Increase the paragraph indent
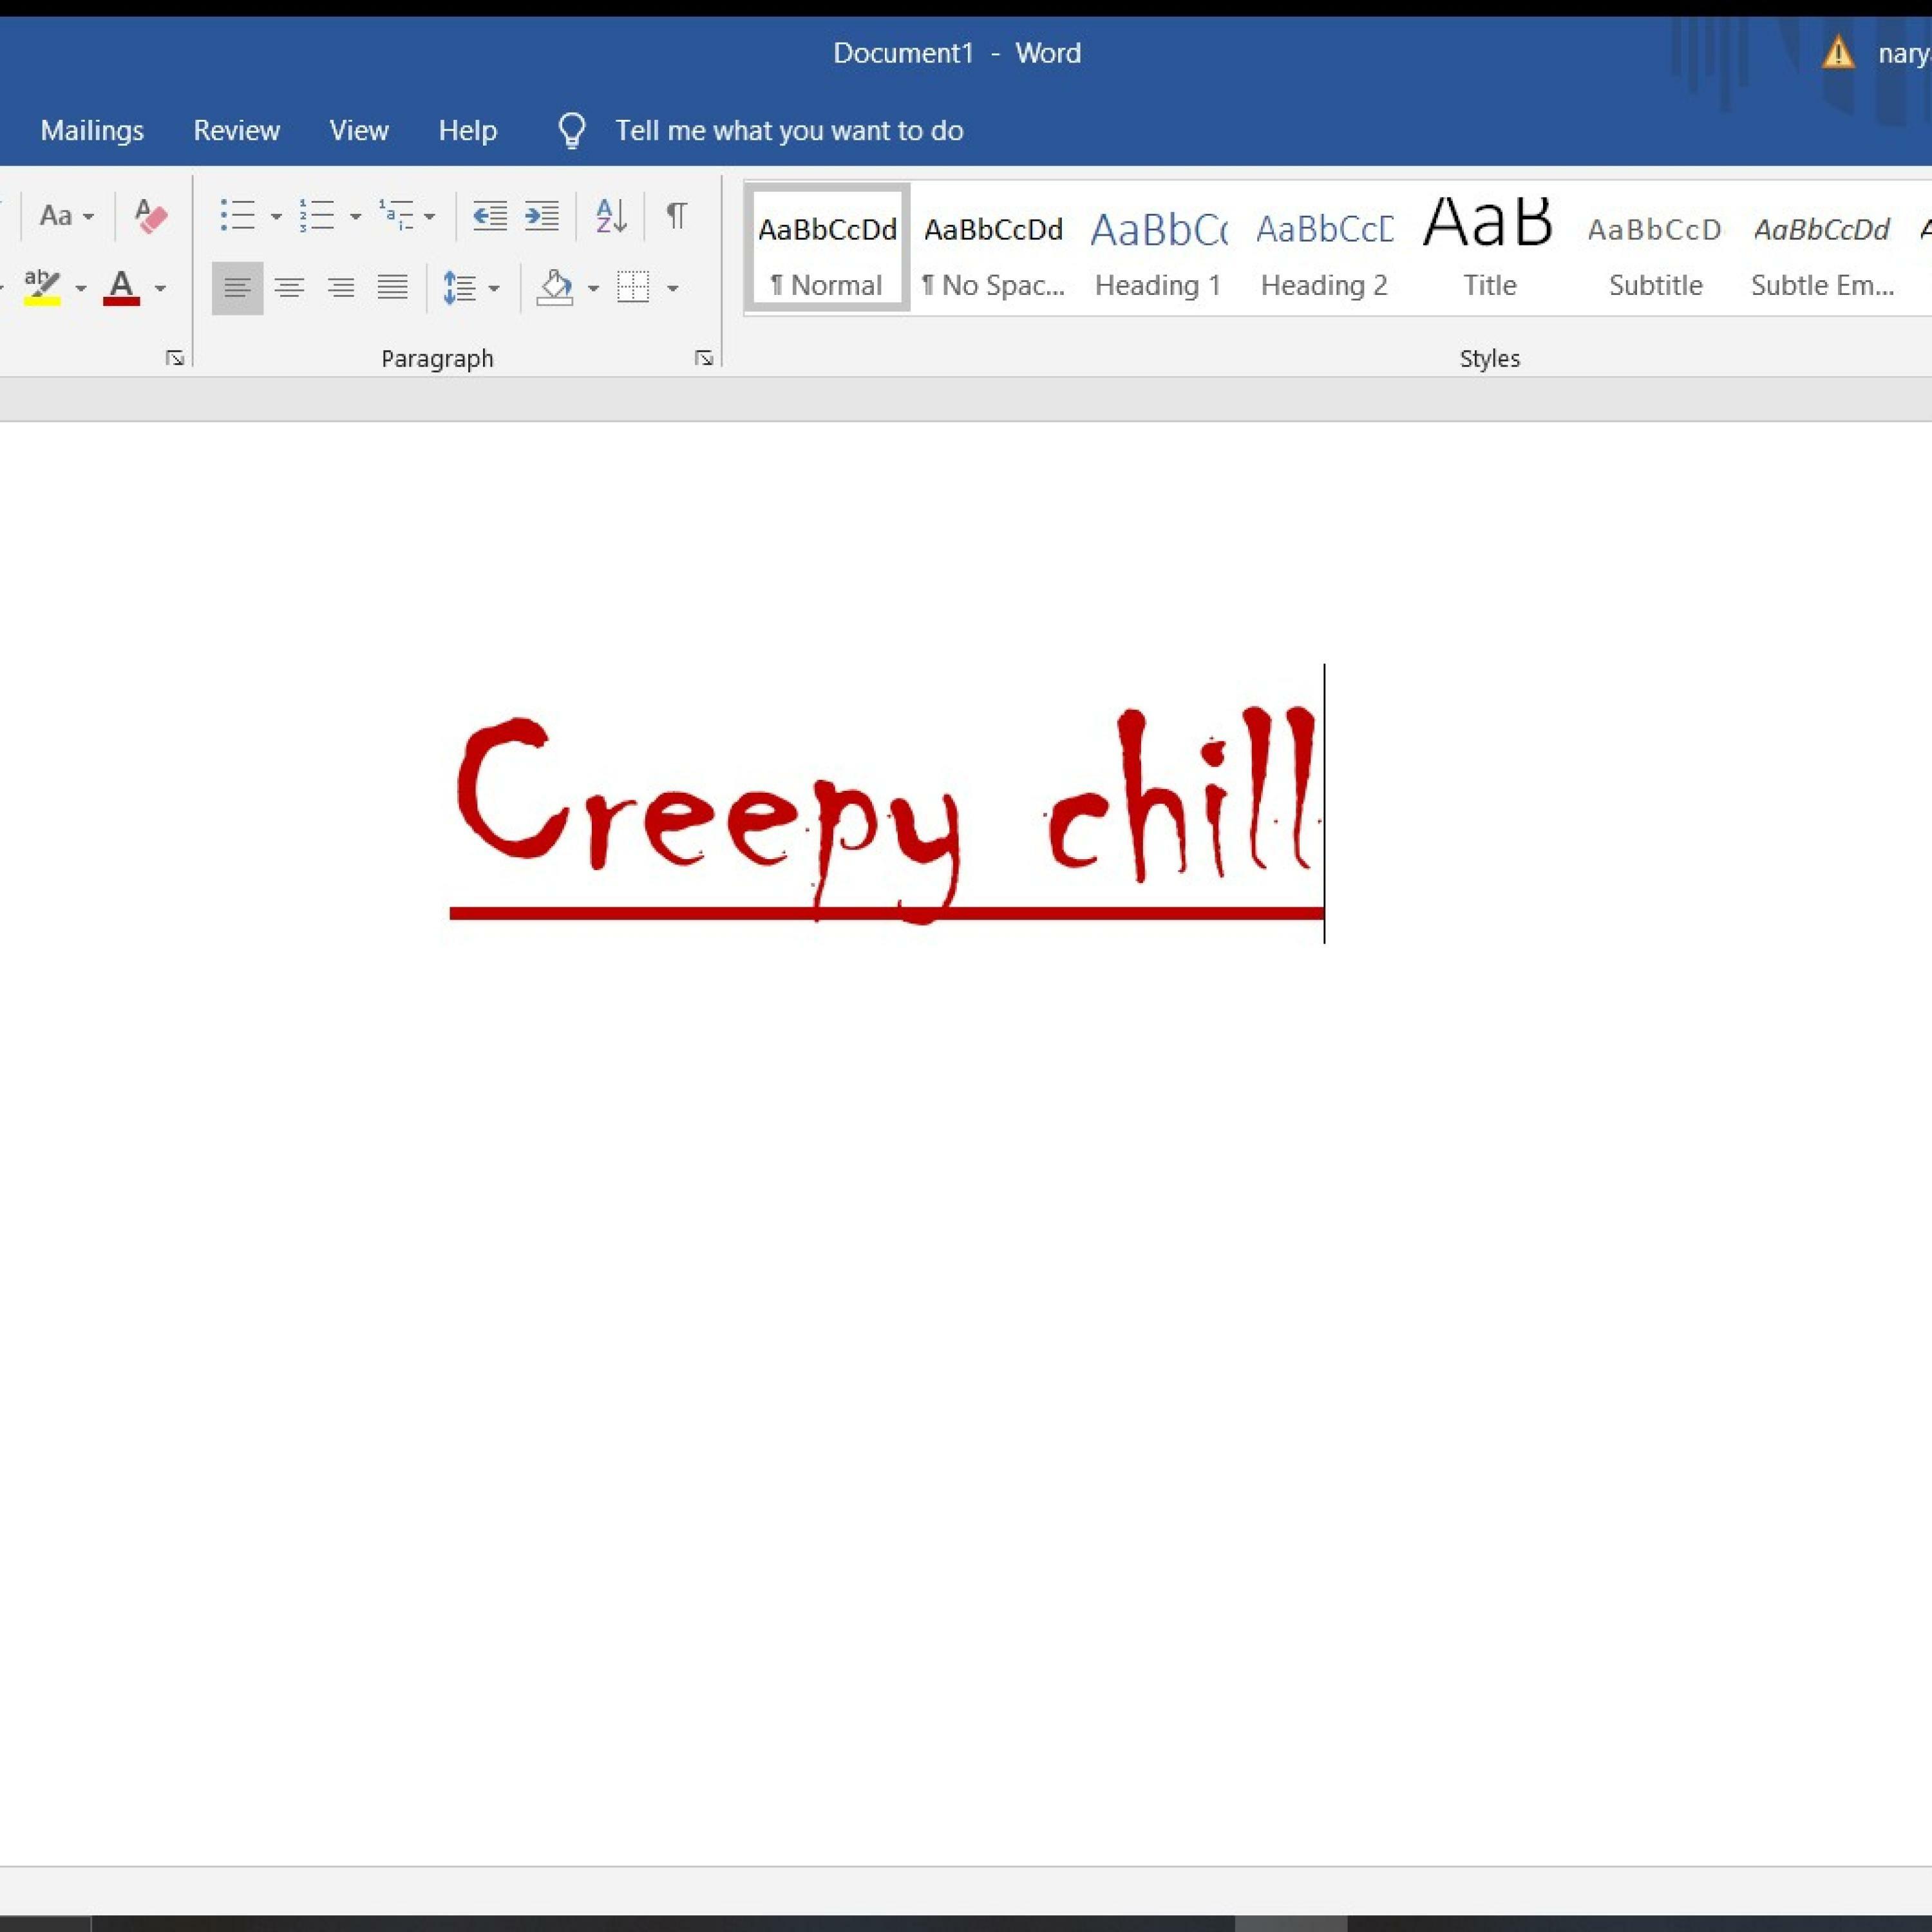 click(x=542, y=215)
